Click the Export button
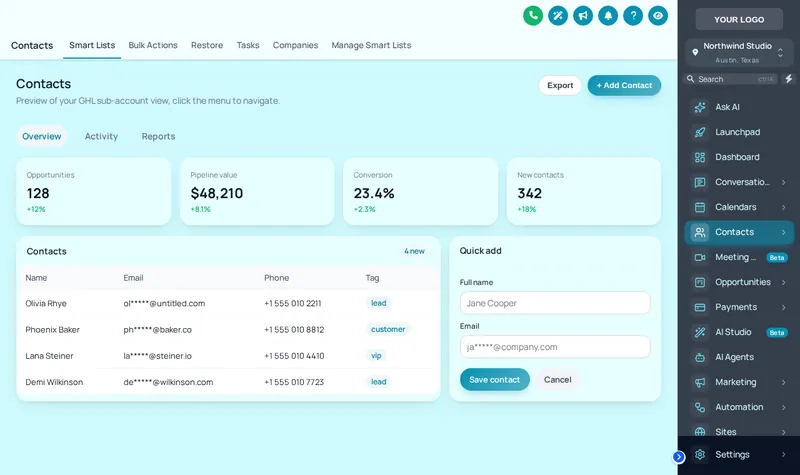 click(560, 85)
